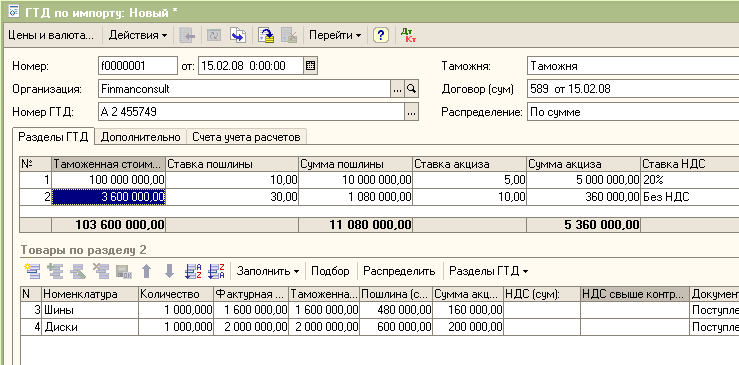Click the delete row icon in goods toolbar
This screenshot has width=739, height=365.
pyautogui.click(x=101, y=271)
